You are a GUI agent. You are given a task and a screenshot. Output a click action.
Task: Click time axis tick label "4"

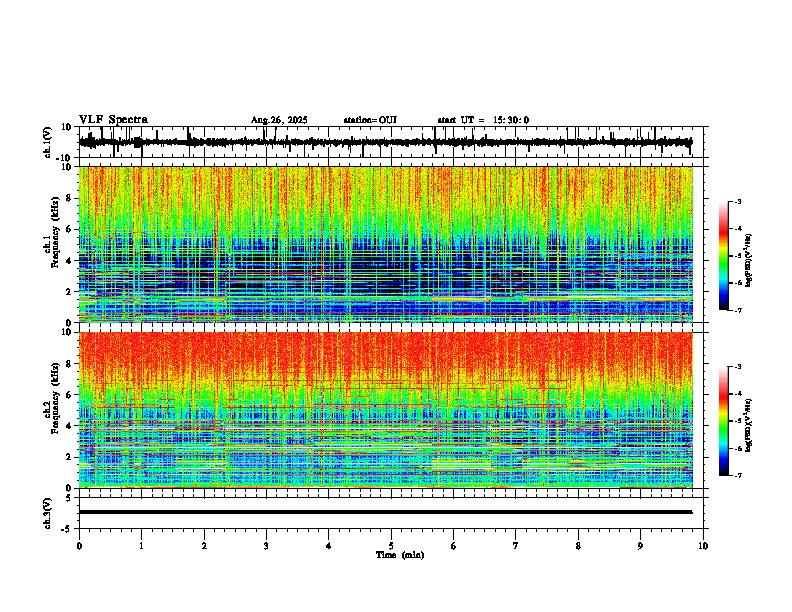tap(329, 546)
